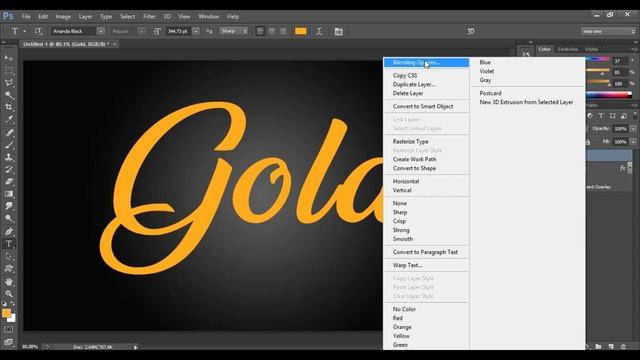This screenshot has width=640, height=360.
Task: Choose Blending Options from context menu
Action: point(426,62)
